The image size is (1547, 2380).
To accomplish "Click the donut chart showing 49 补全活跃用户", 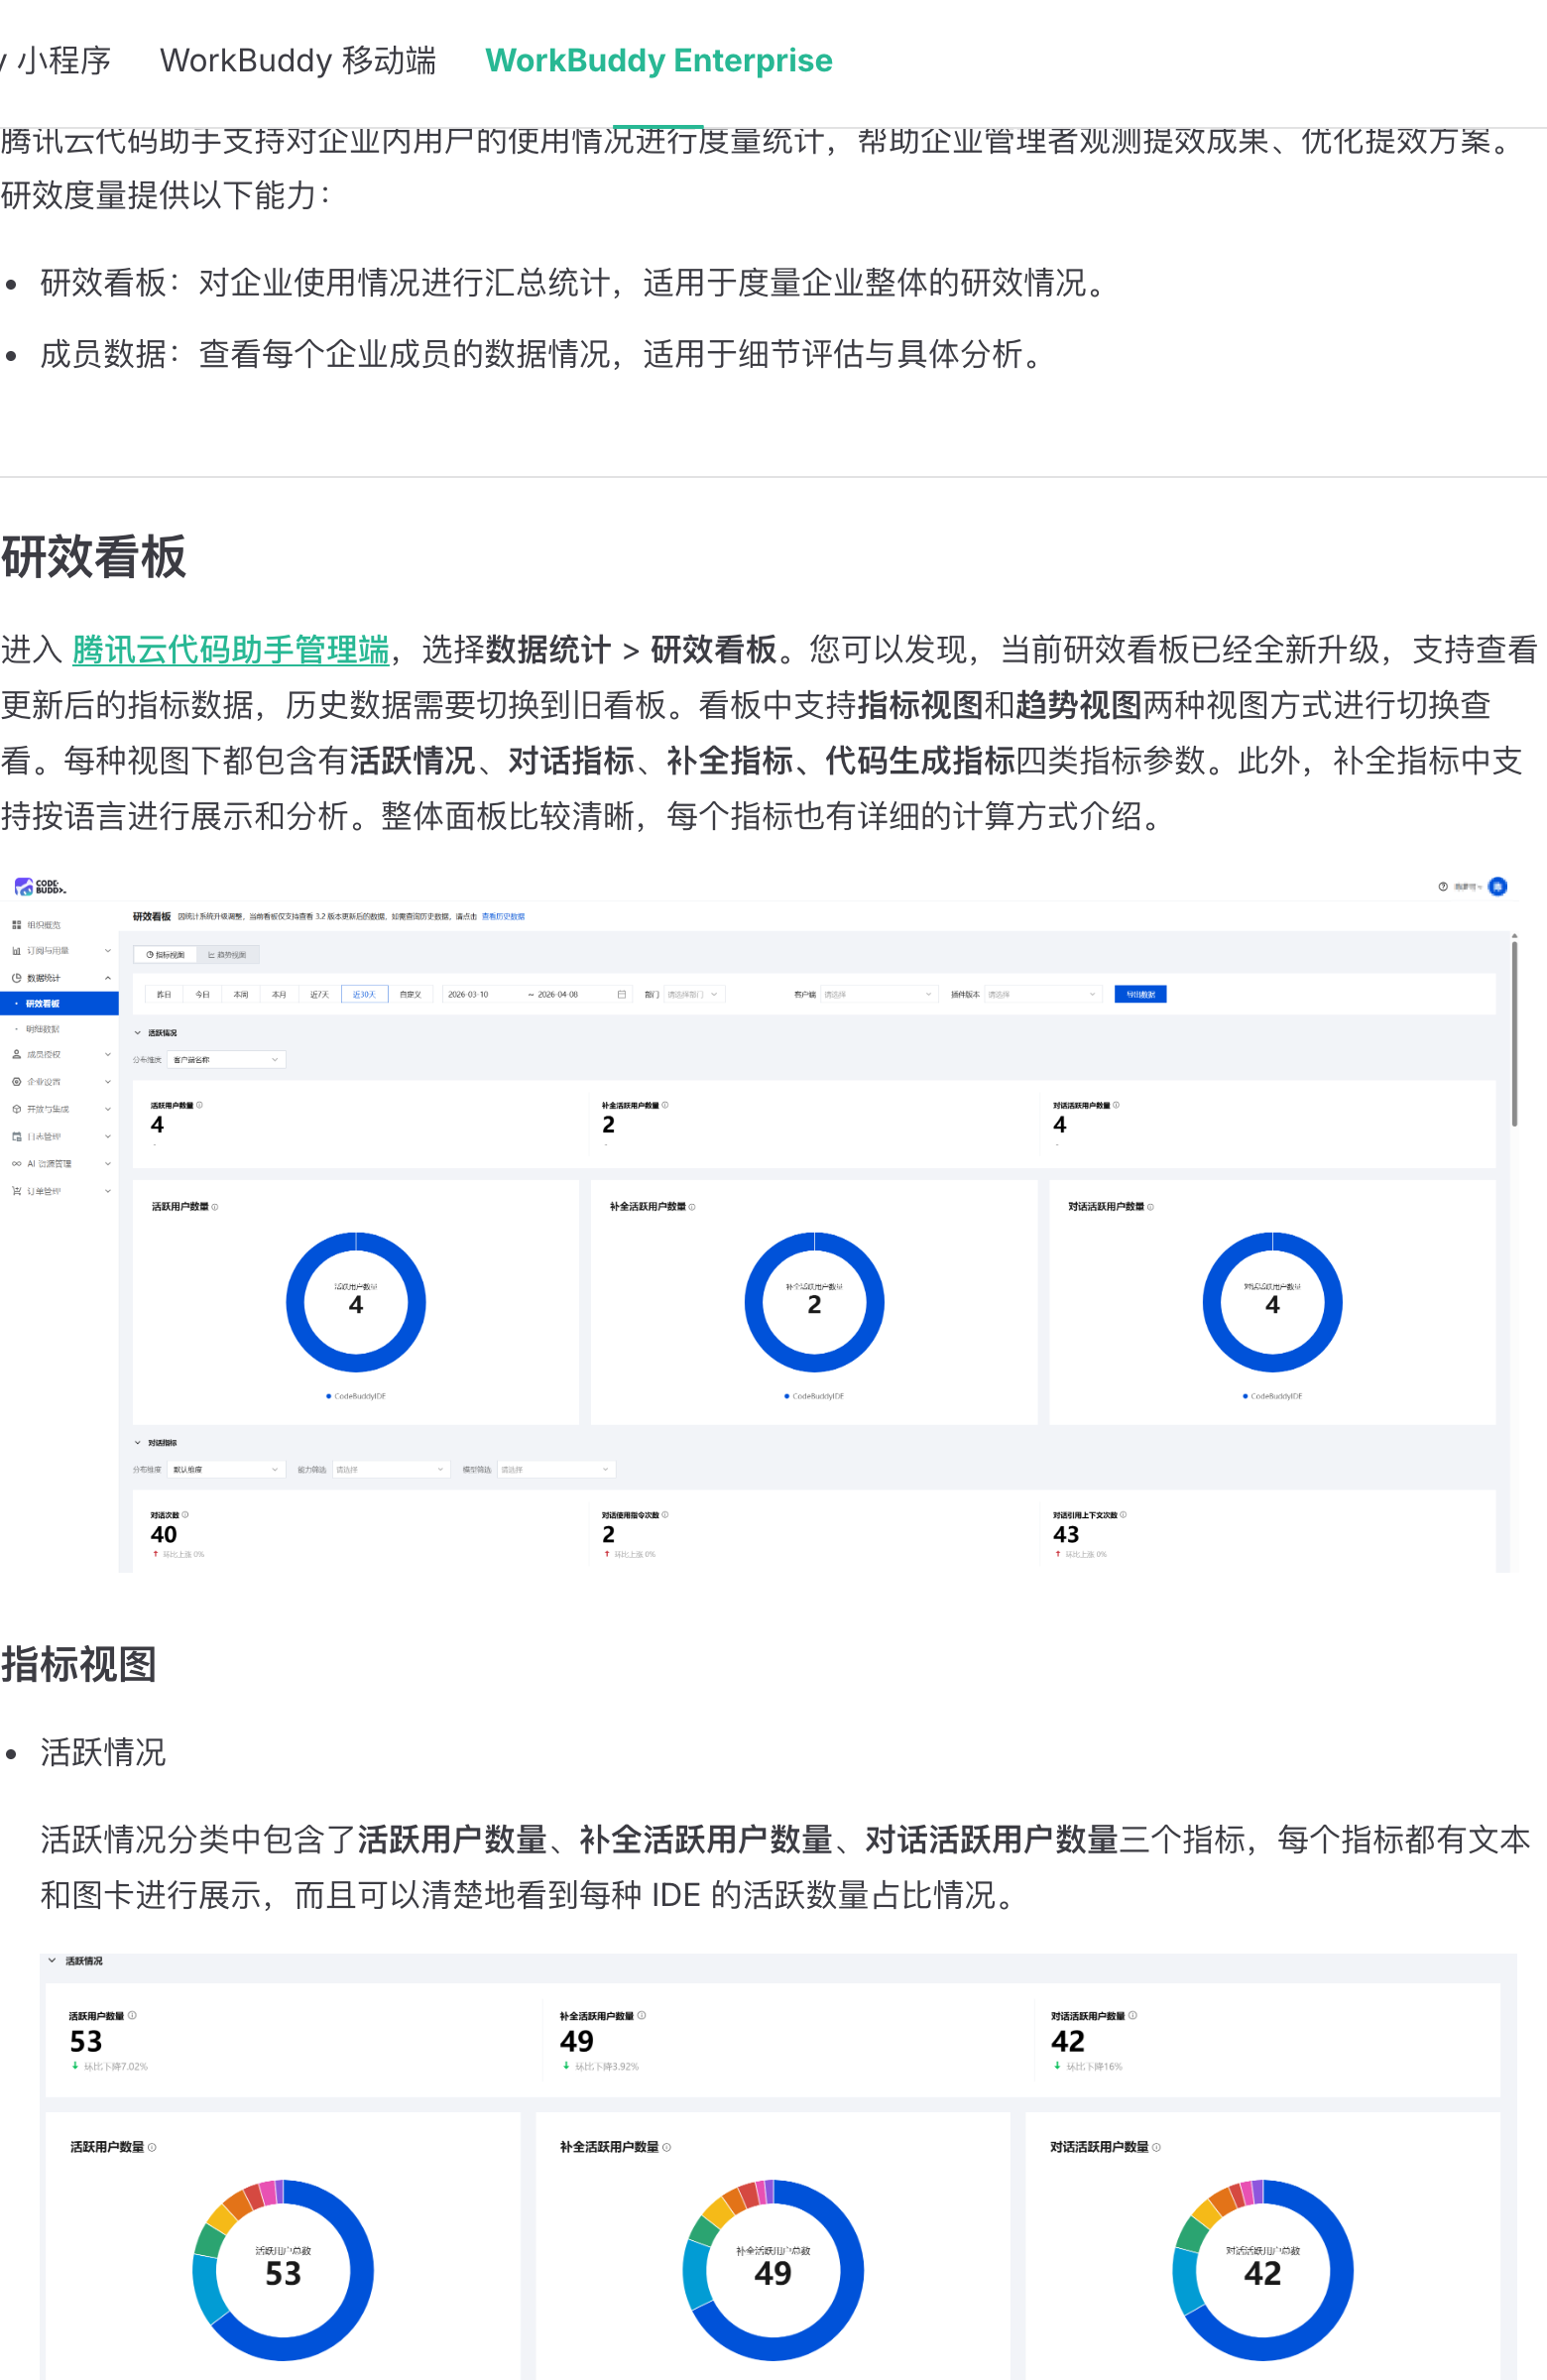I will tap(773, 2270).
